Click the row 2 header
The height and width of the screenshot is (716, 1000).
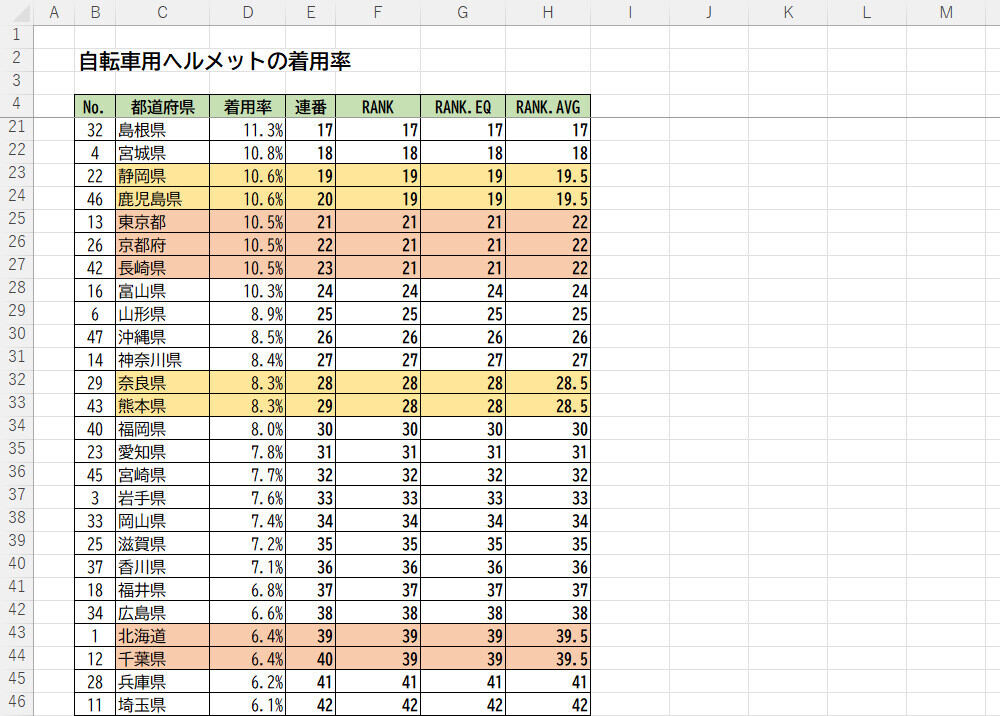pyautogui.click(x=17, y=59)
